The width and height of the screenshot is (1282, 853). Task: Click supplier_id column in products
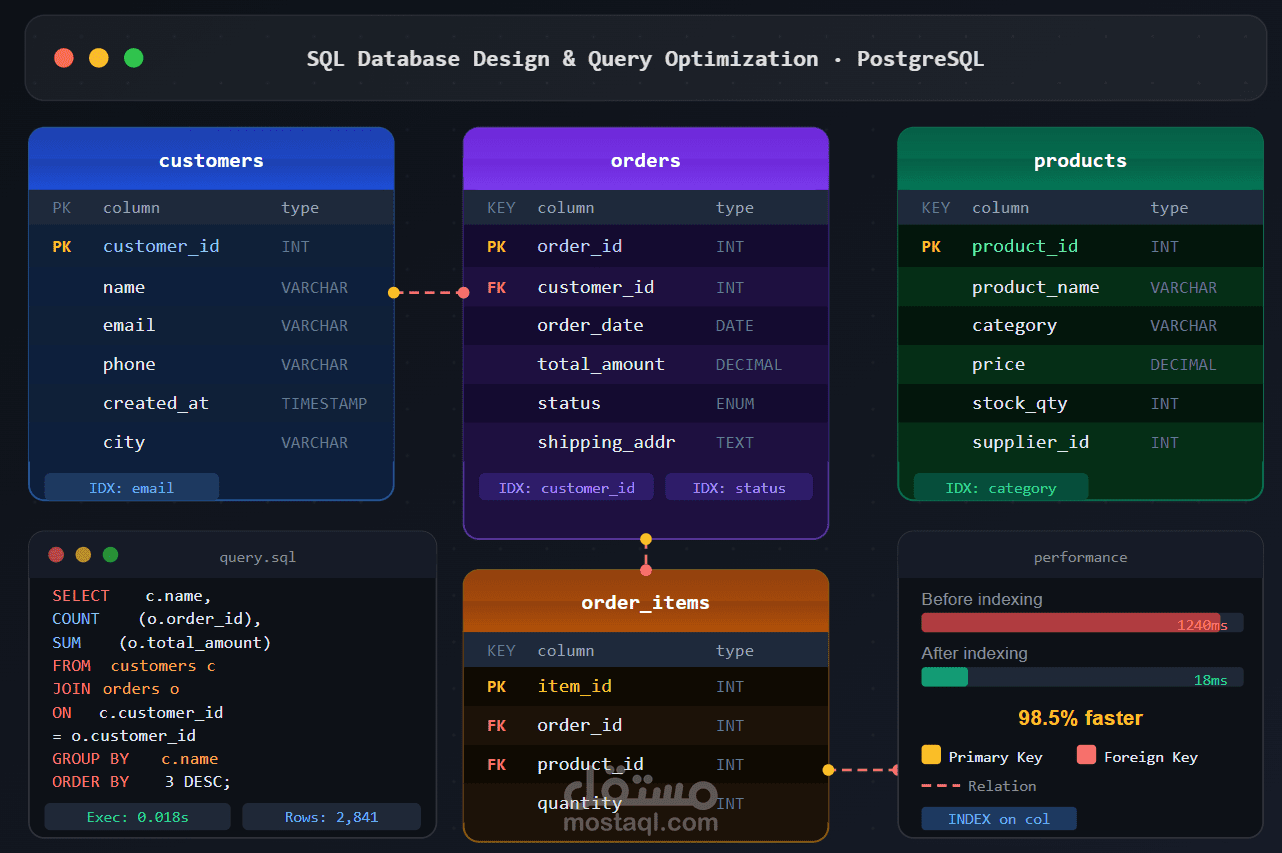[1030, 443]
